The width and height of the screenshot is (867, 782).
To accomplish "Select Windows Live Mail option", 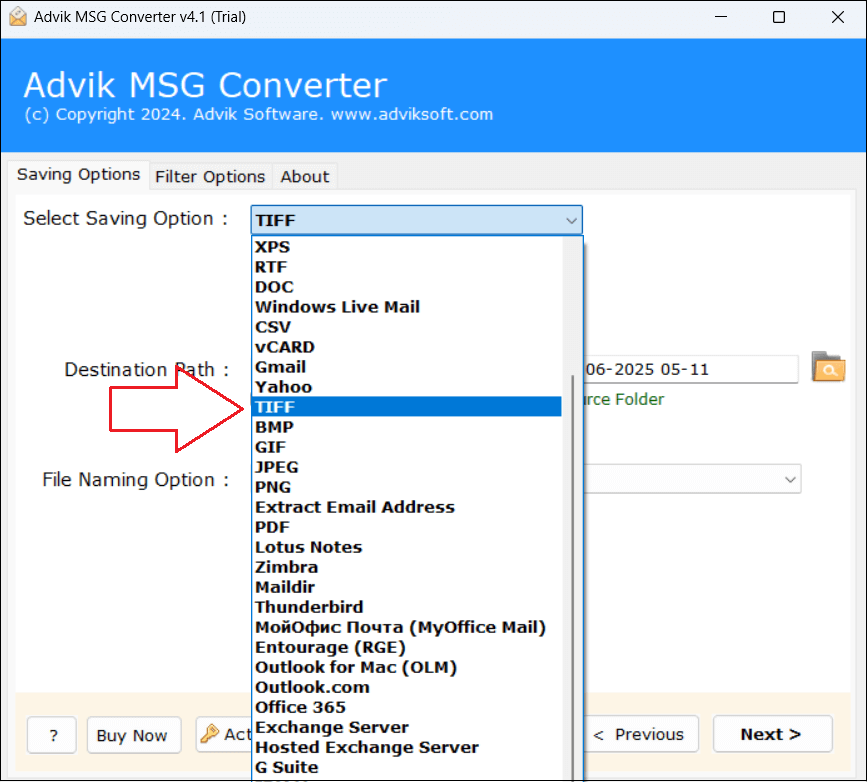I will click(406, 307).
